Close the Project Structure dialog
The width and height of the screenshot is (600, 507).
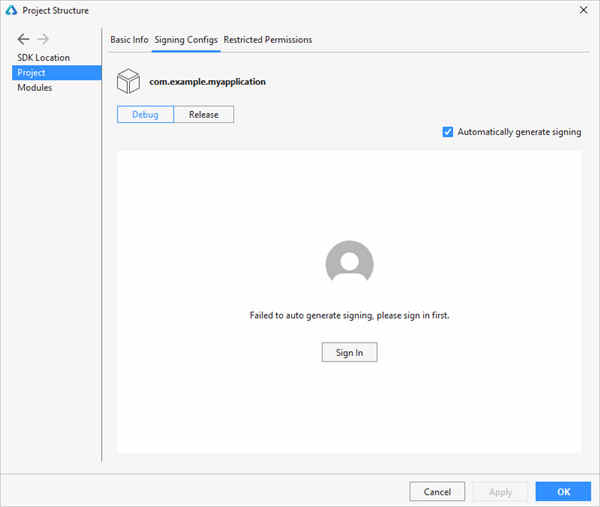[583, 10]
